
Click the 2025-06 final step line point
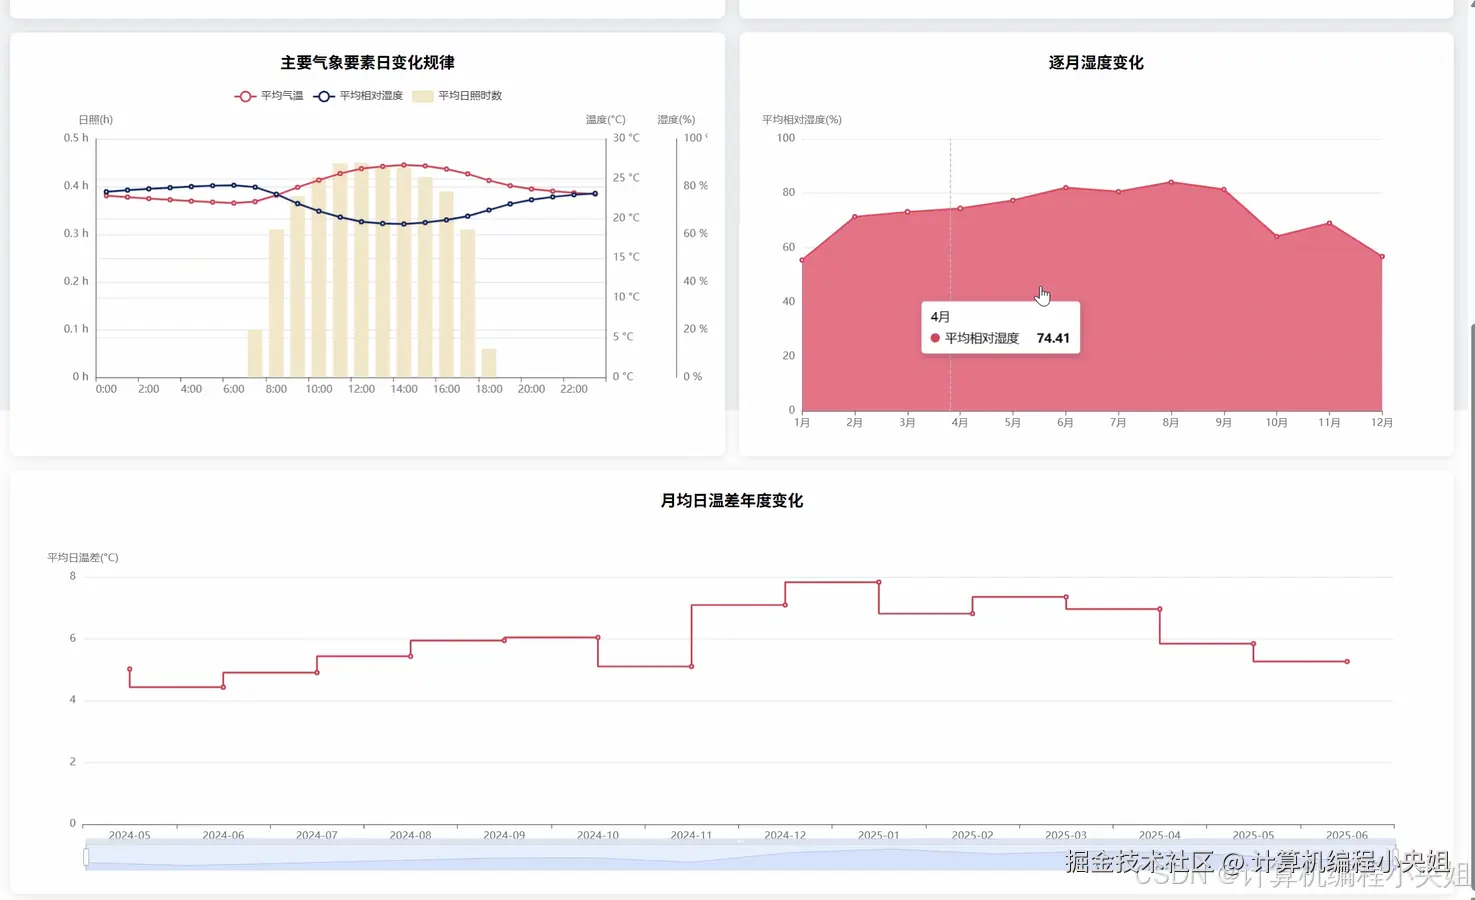pos(1347,662)
